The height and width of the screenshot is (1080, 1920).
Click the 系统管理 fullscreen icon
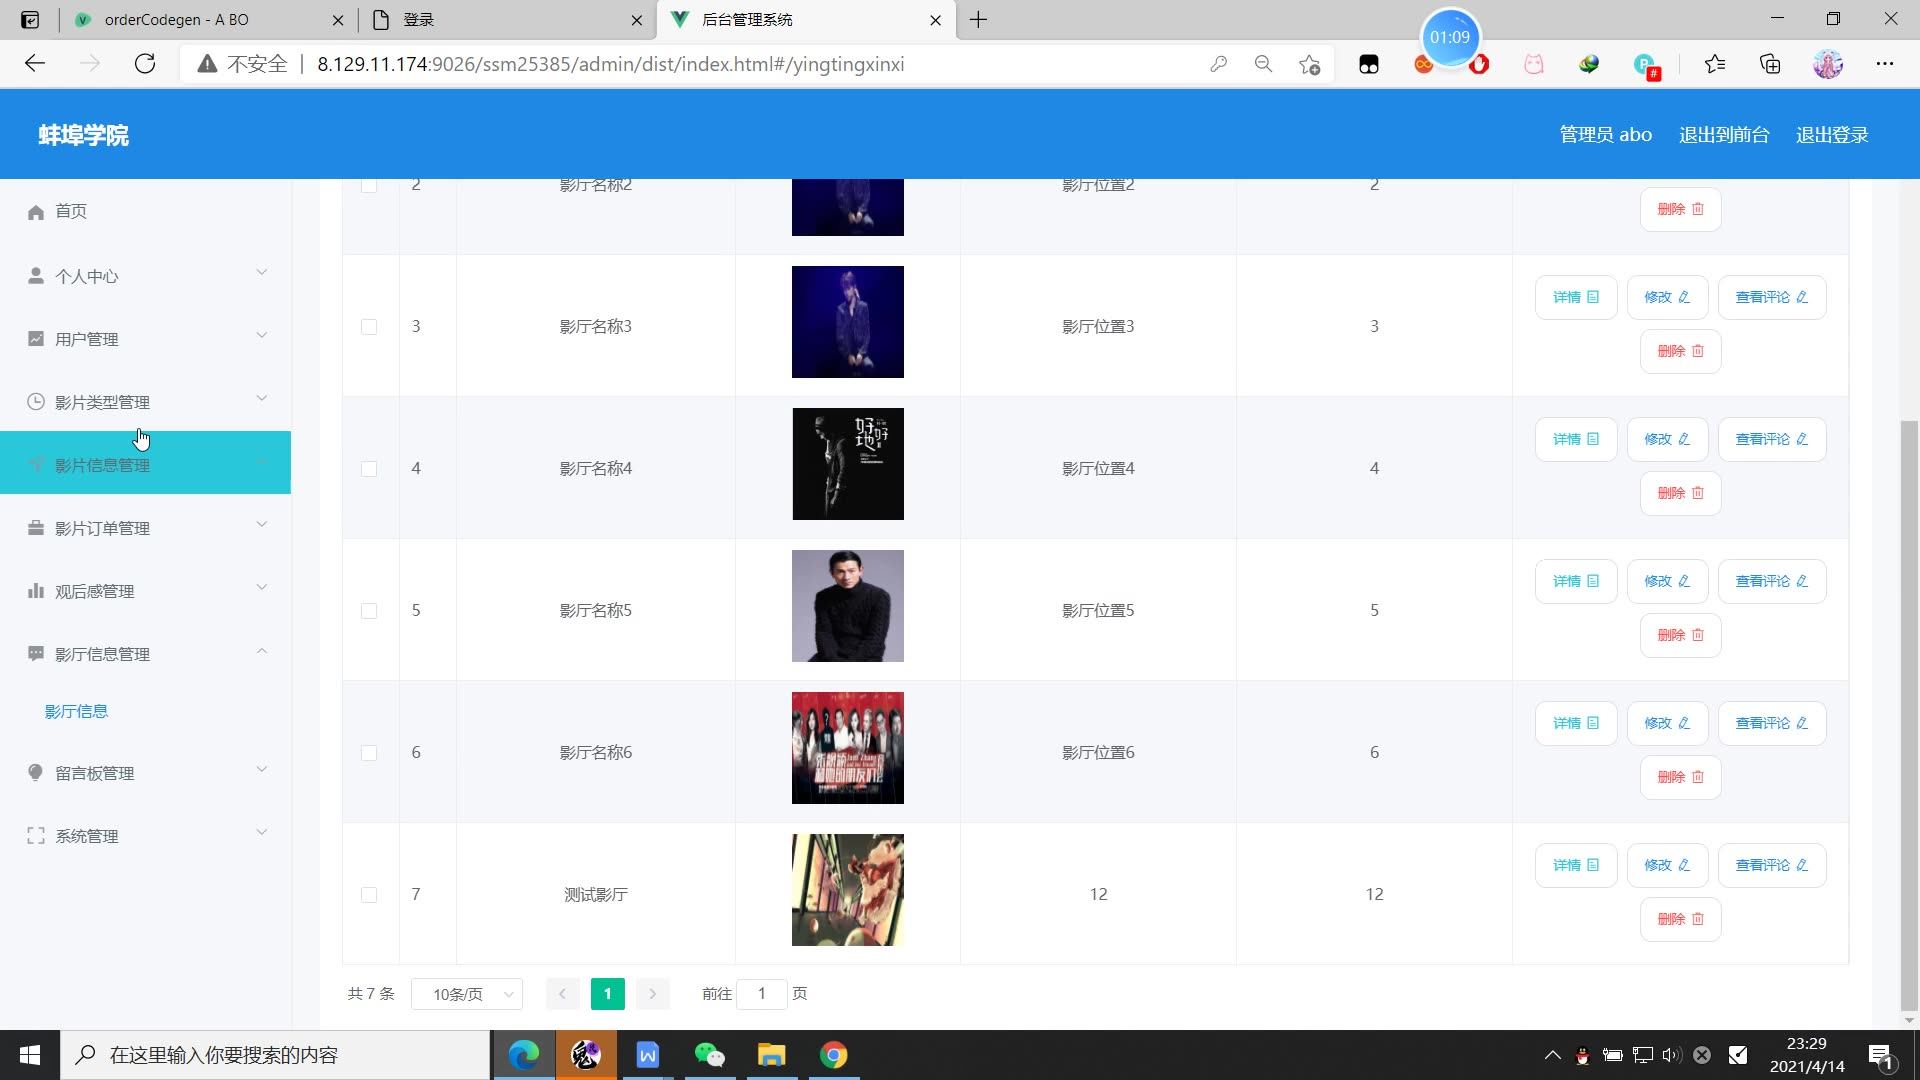36,836
